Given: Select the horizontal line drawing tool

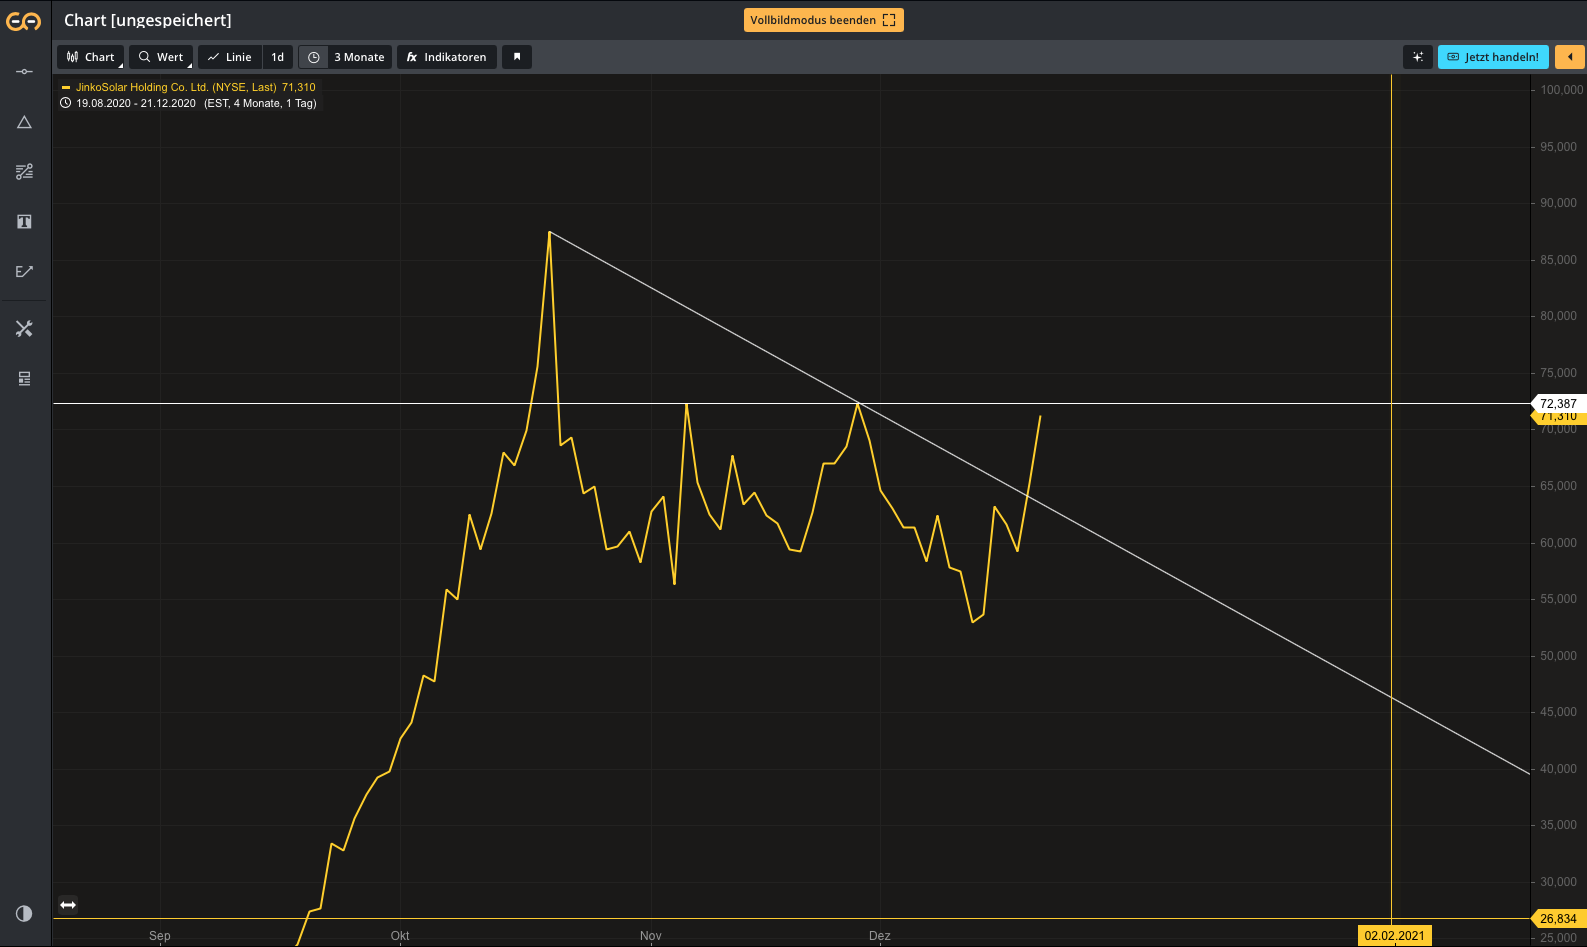Looking at the screenshot, I should (24, 71).
